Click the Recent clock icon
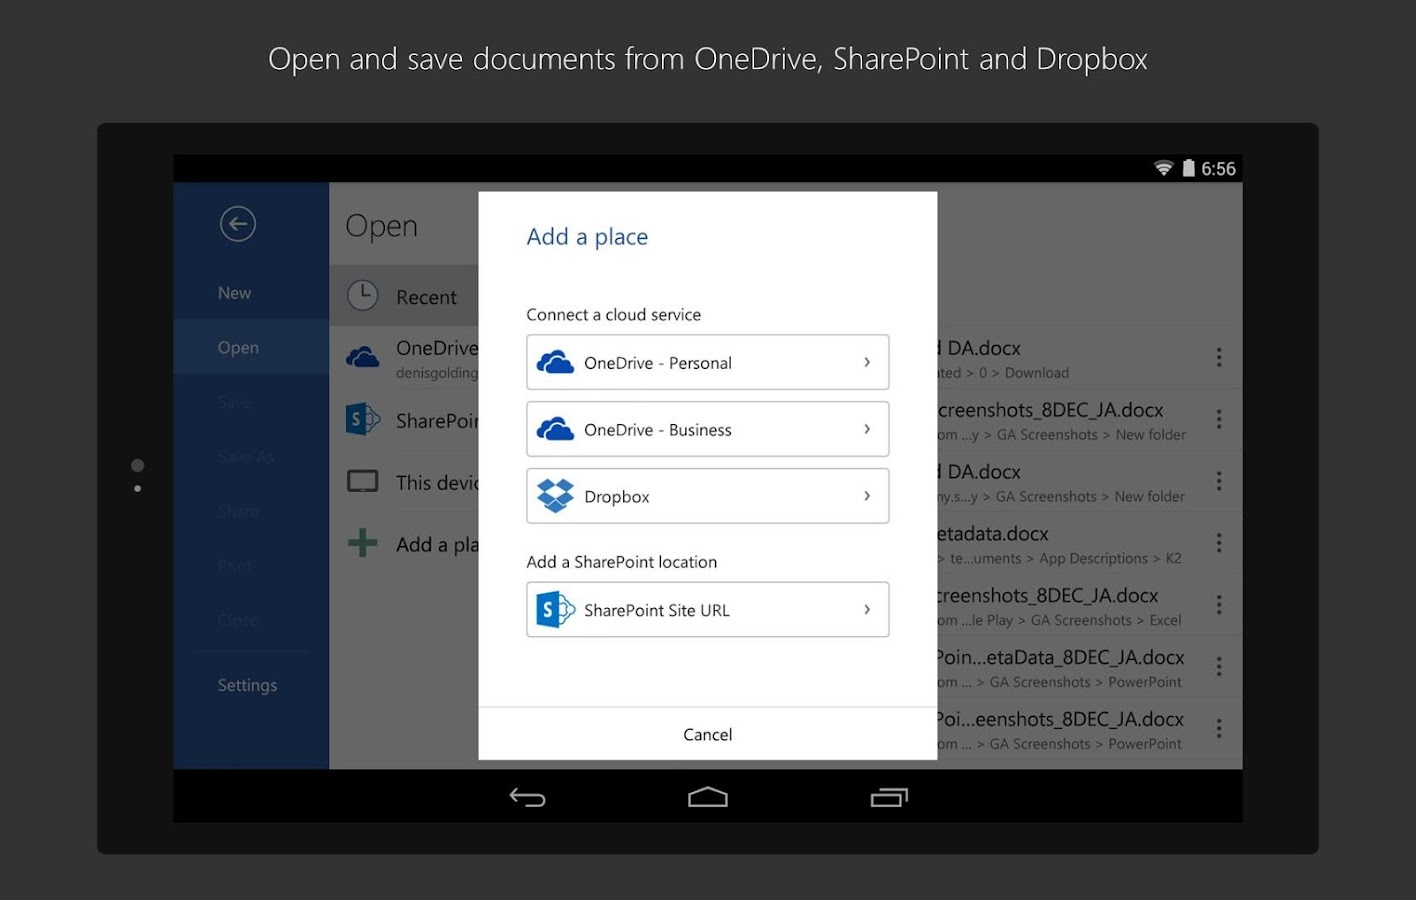Viewport: 1416px width, 900px height. [362, 295]
